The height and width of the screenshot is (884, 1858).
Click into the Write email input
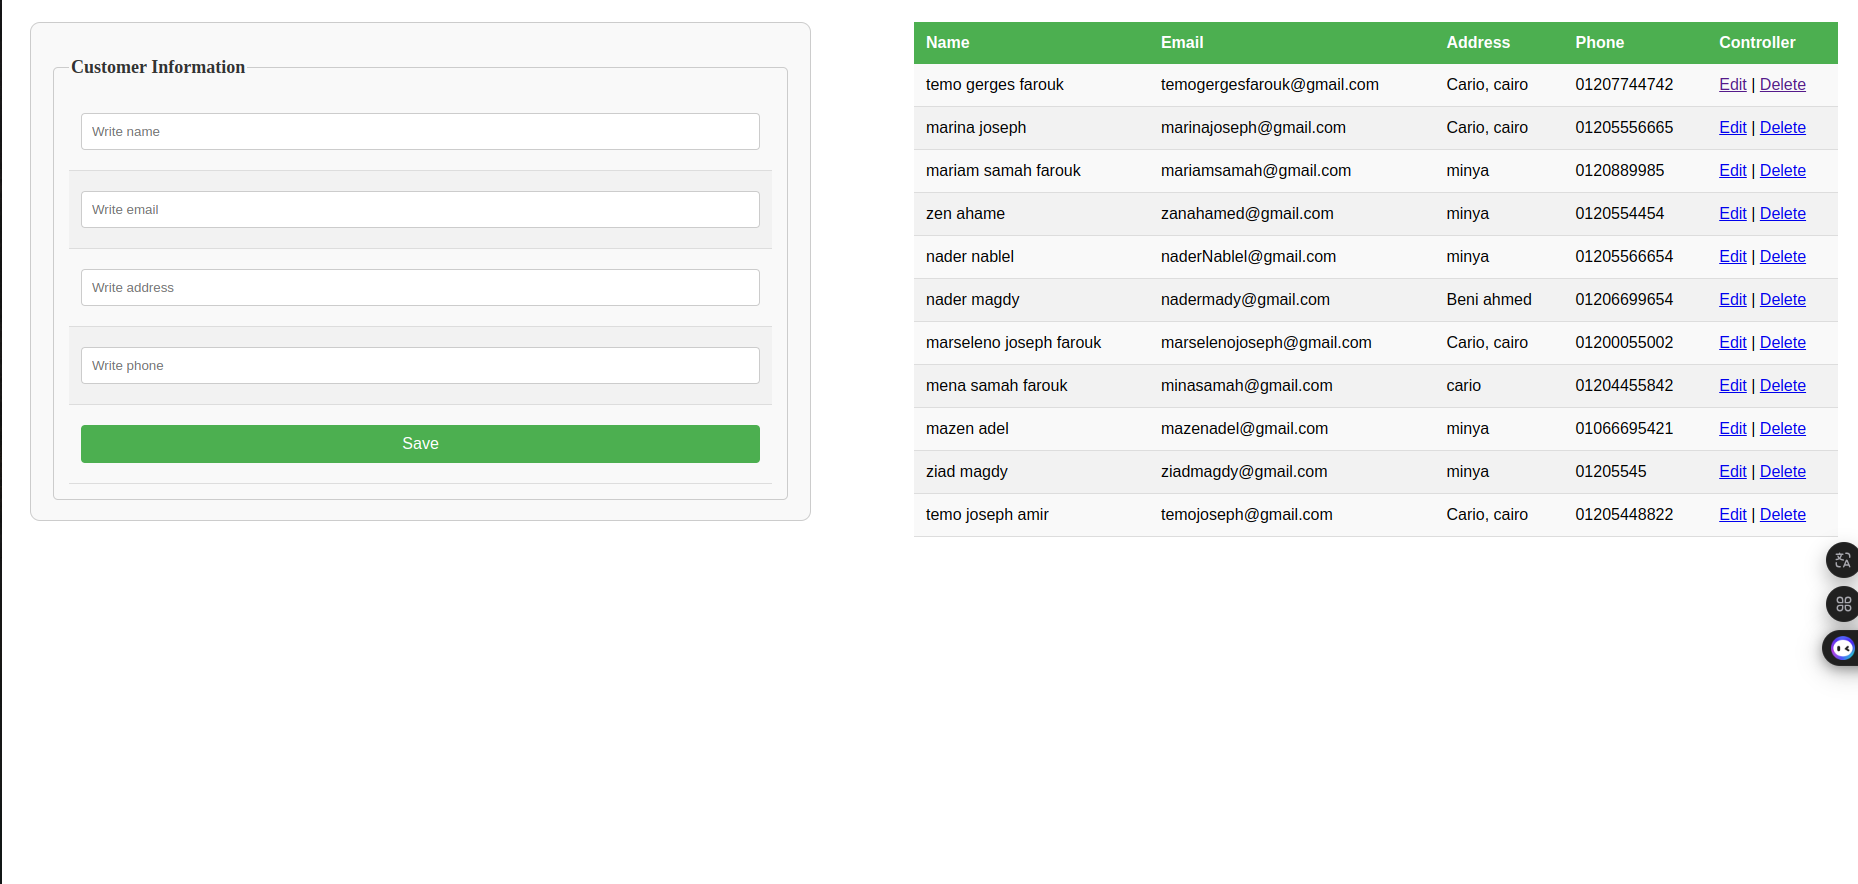click(420, 210)
